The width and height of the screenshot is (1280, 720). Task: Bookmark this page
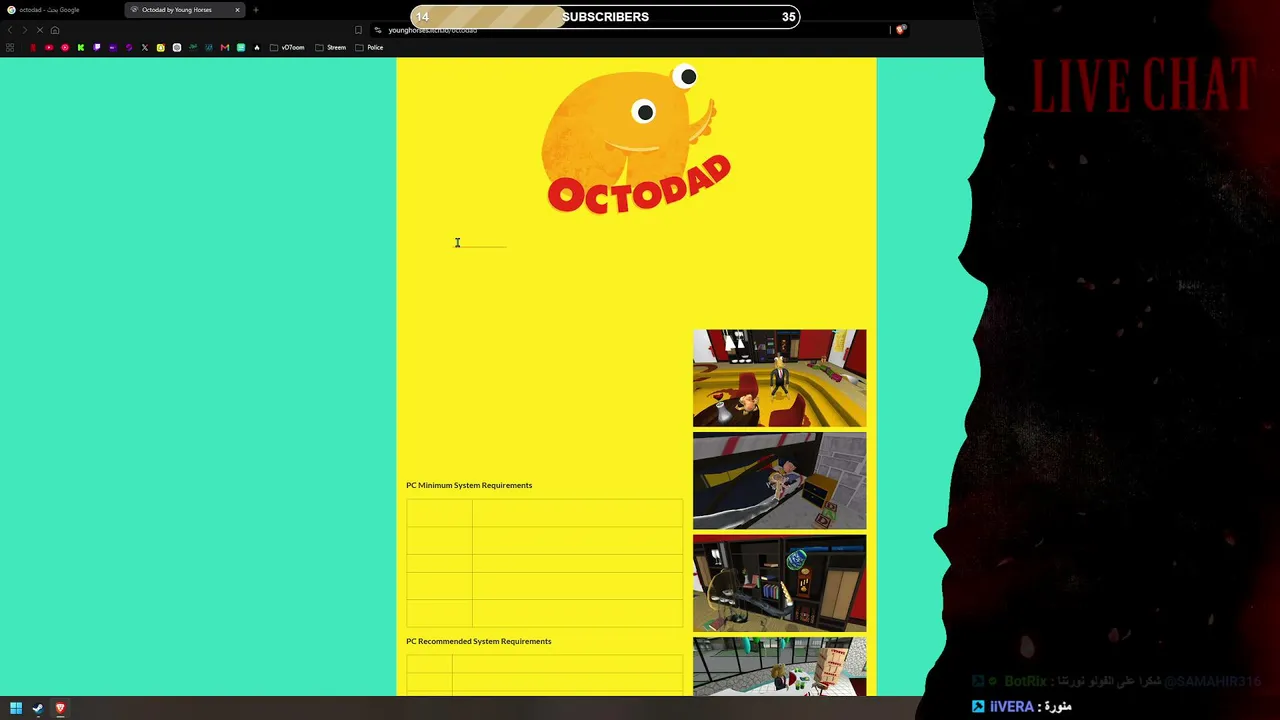point(358,30)
